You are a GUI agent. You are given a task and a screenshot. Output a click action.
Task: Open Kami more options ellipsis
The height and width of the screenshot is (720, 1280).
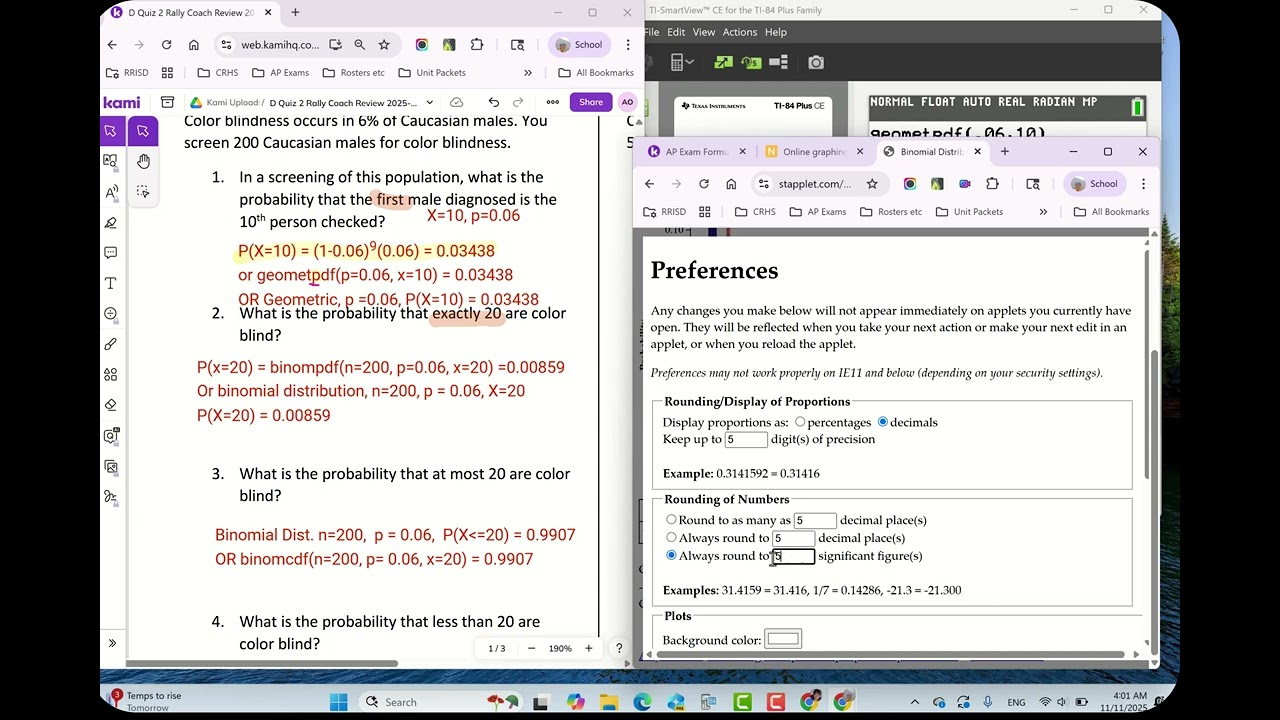pyautogui.click(x=552, y=102)
